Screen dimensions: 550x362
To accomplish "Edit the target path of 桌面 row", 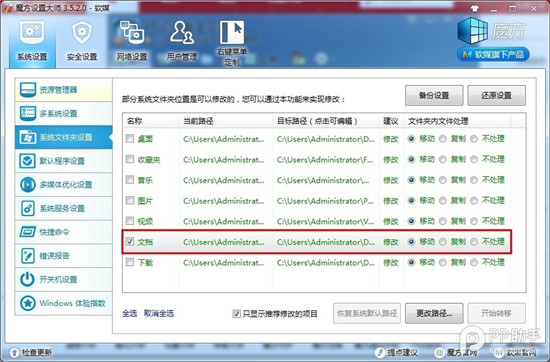I will (326, 139).
